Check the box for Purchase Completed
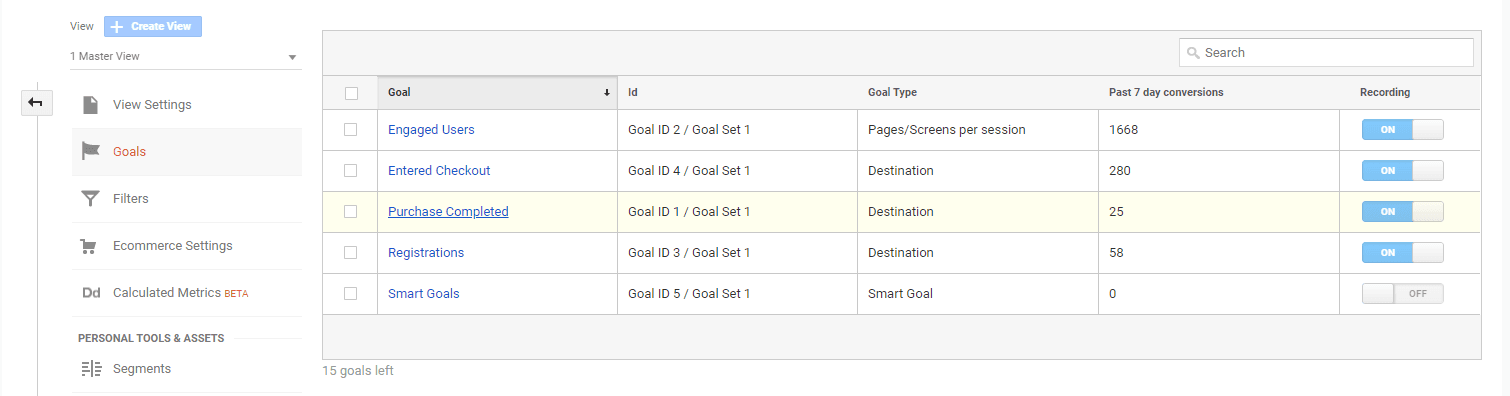The width and height of the screenshot is (1510, 396). click(350, 212)
